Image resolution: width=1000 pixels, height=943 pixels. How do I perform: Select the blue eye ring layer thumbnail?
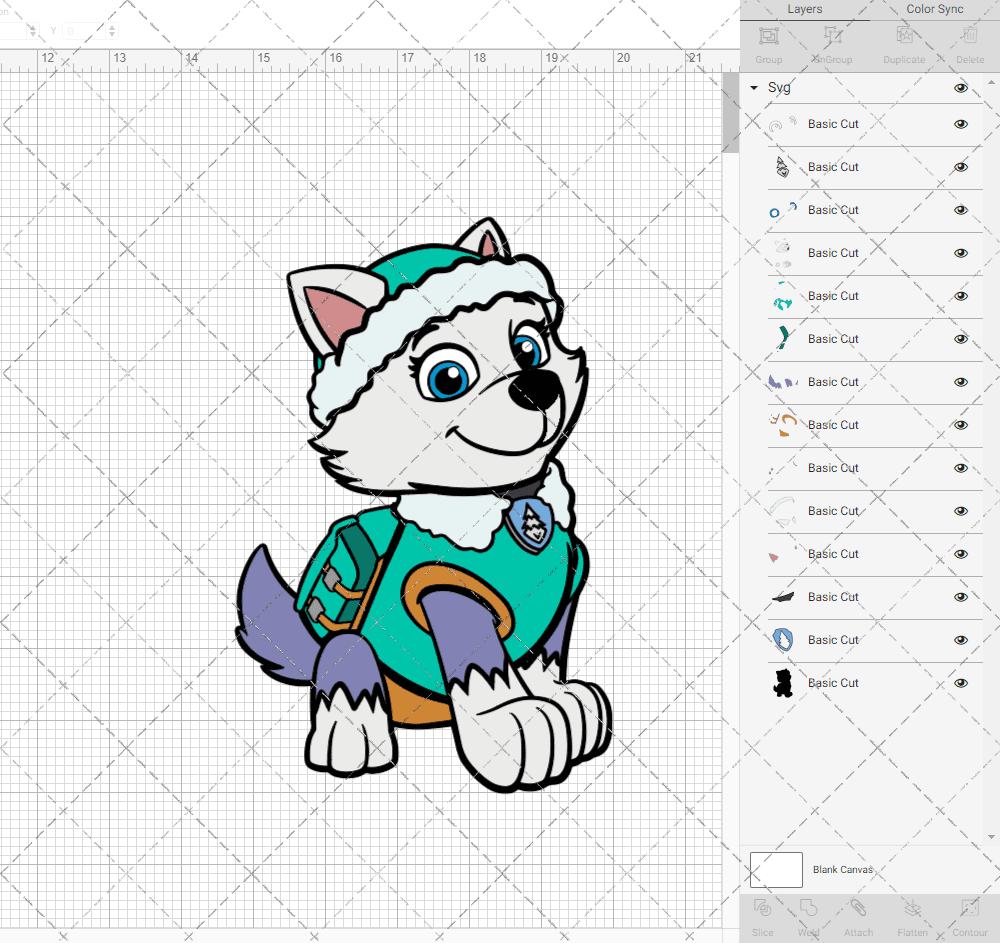pos(783,210)
